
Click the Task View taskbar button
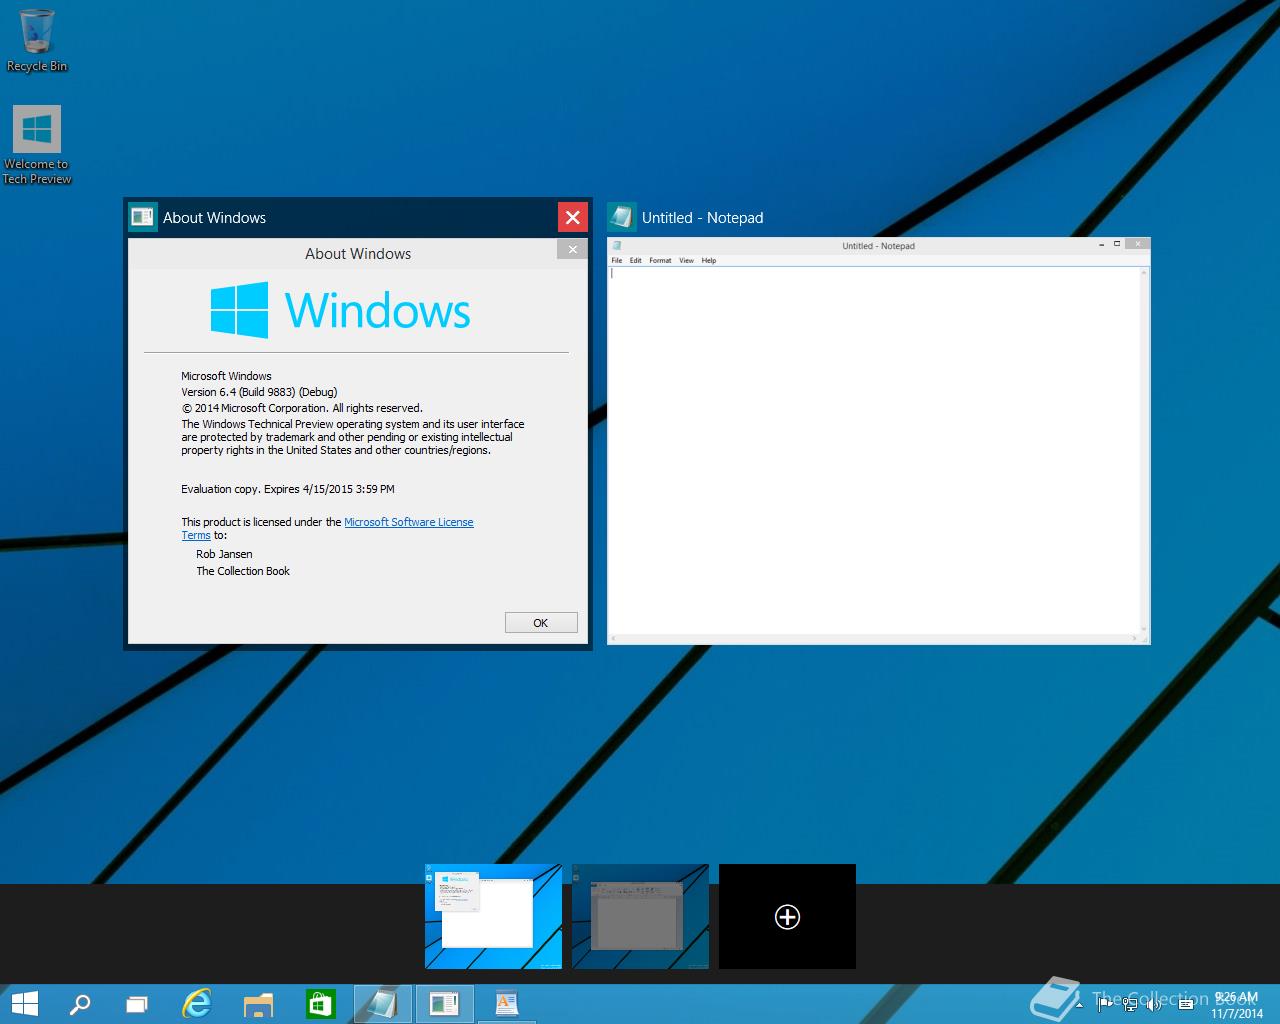coord(137,1004)
